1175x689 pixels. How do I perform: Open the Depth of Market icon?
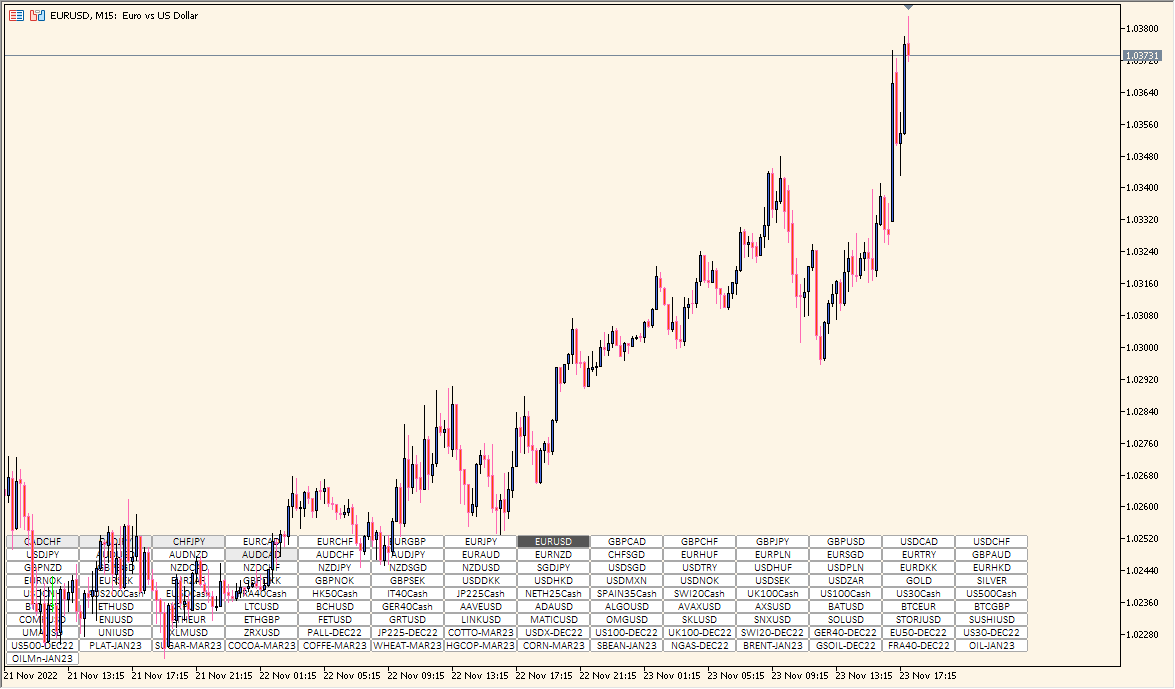coord(37,15)
